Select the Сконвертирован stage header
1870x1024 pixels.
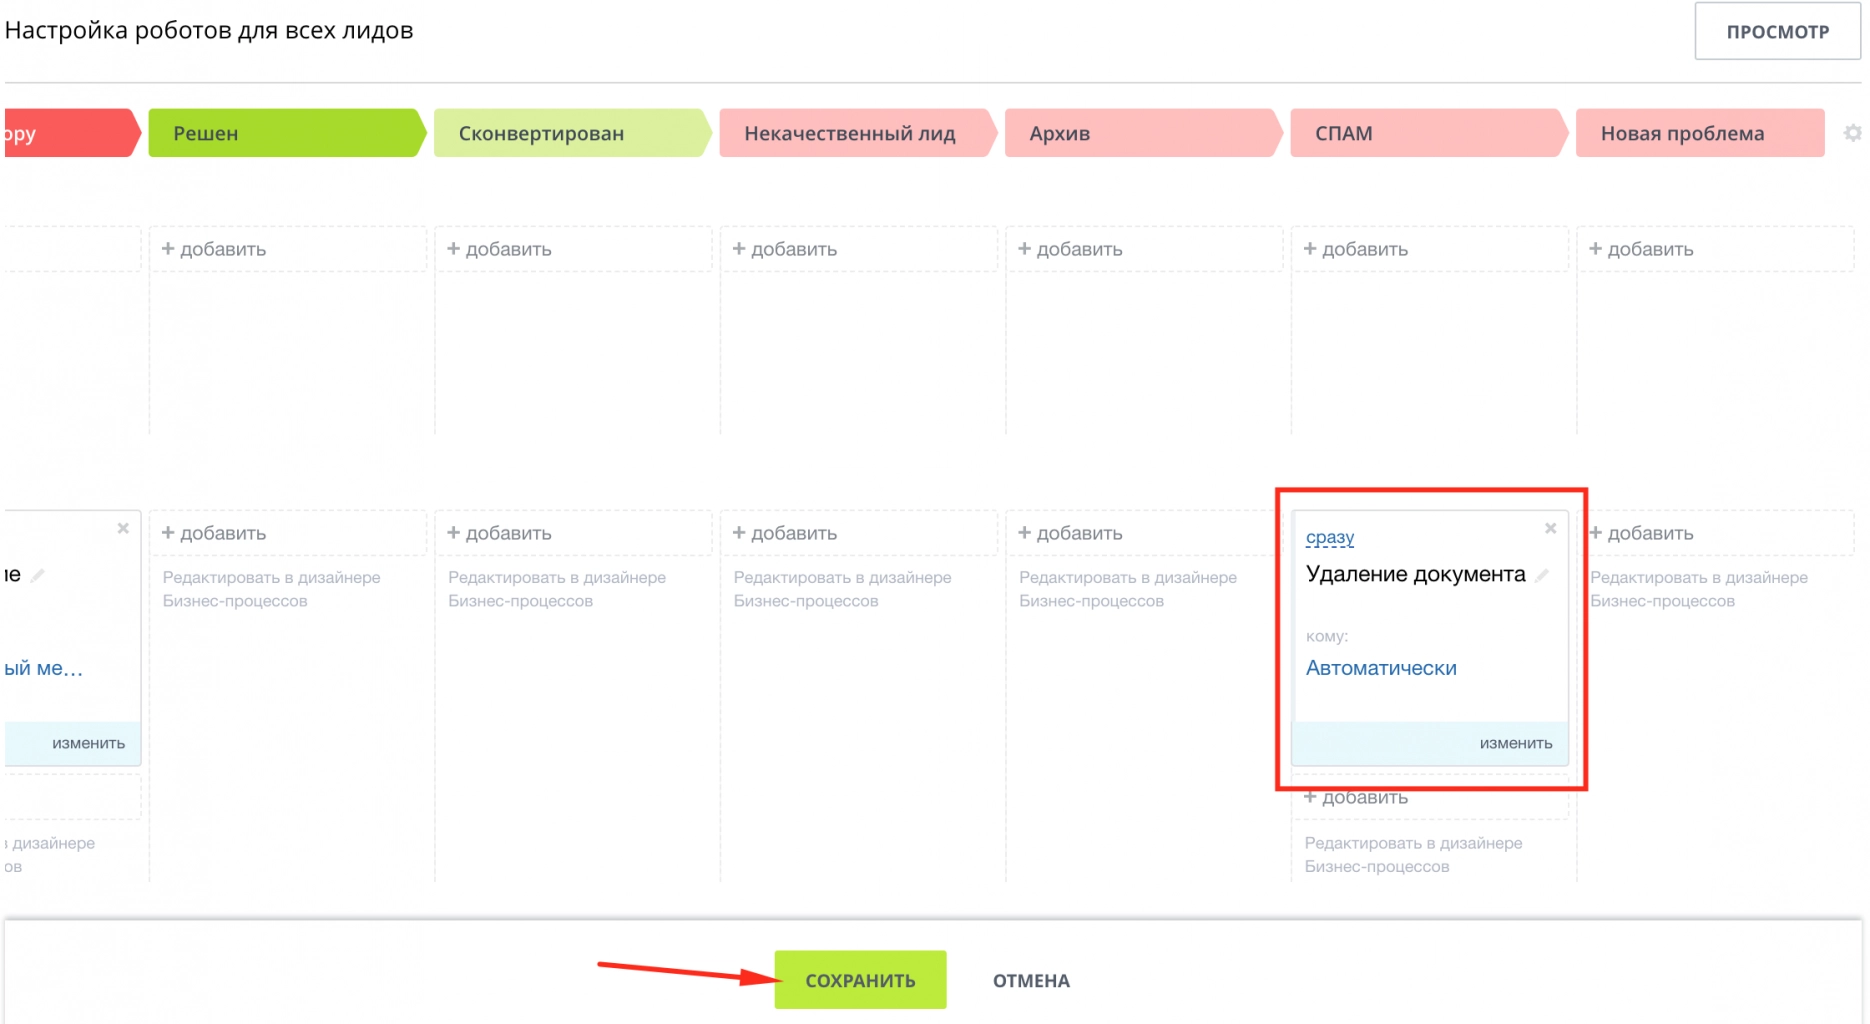570,133
